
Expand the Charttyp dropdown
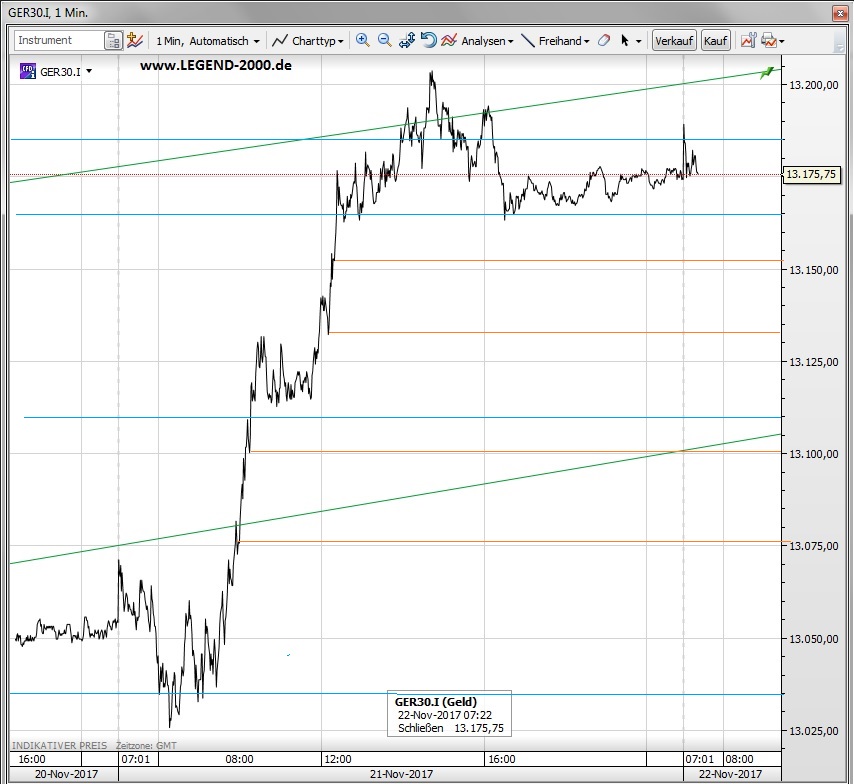point(309,41)
